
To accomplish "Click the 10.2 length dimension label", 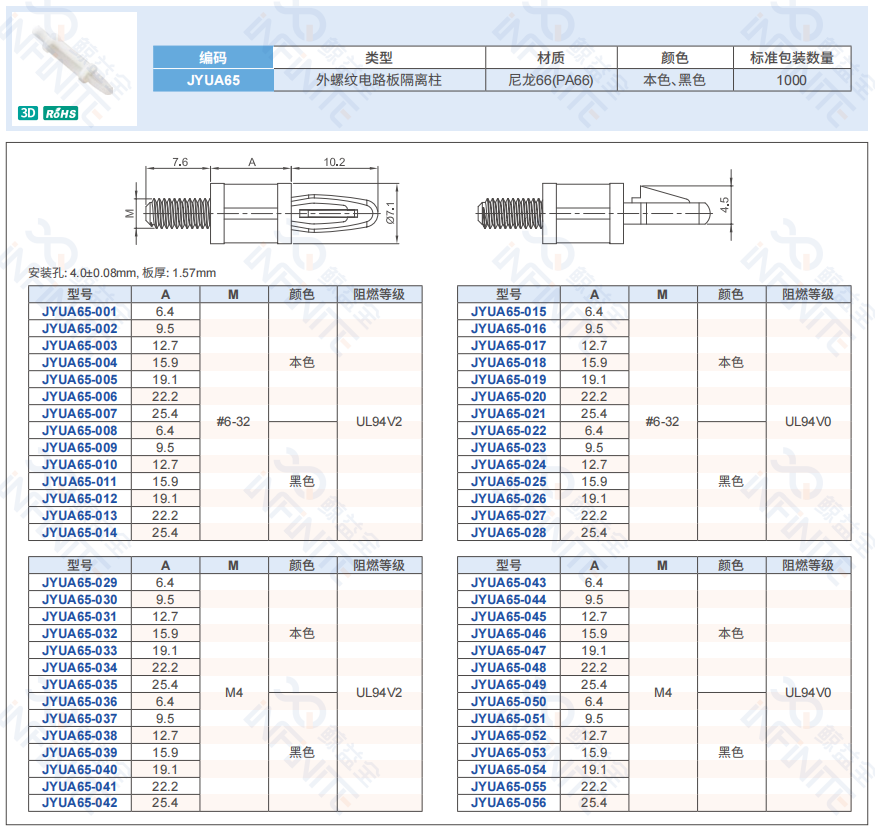I will [334, 161].
